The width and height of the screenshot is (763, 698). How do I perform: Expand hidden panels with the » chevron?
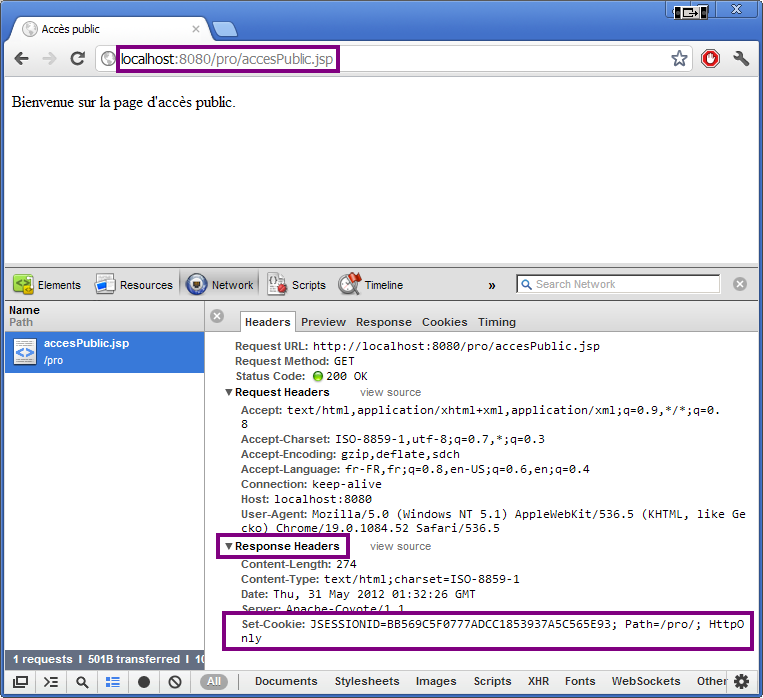click(492, 285)
